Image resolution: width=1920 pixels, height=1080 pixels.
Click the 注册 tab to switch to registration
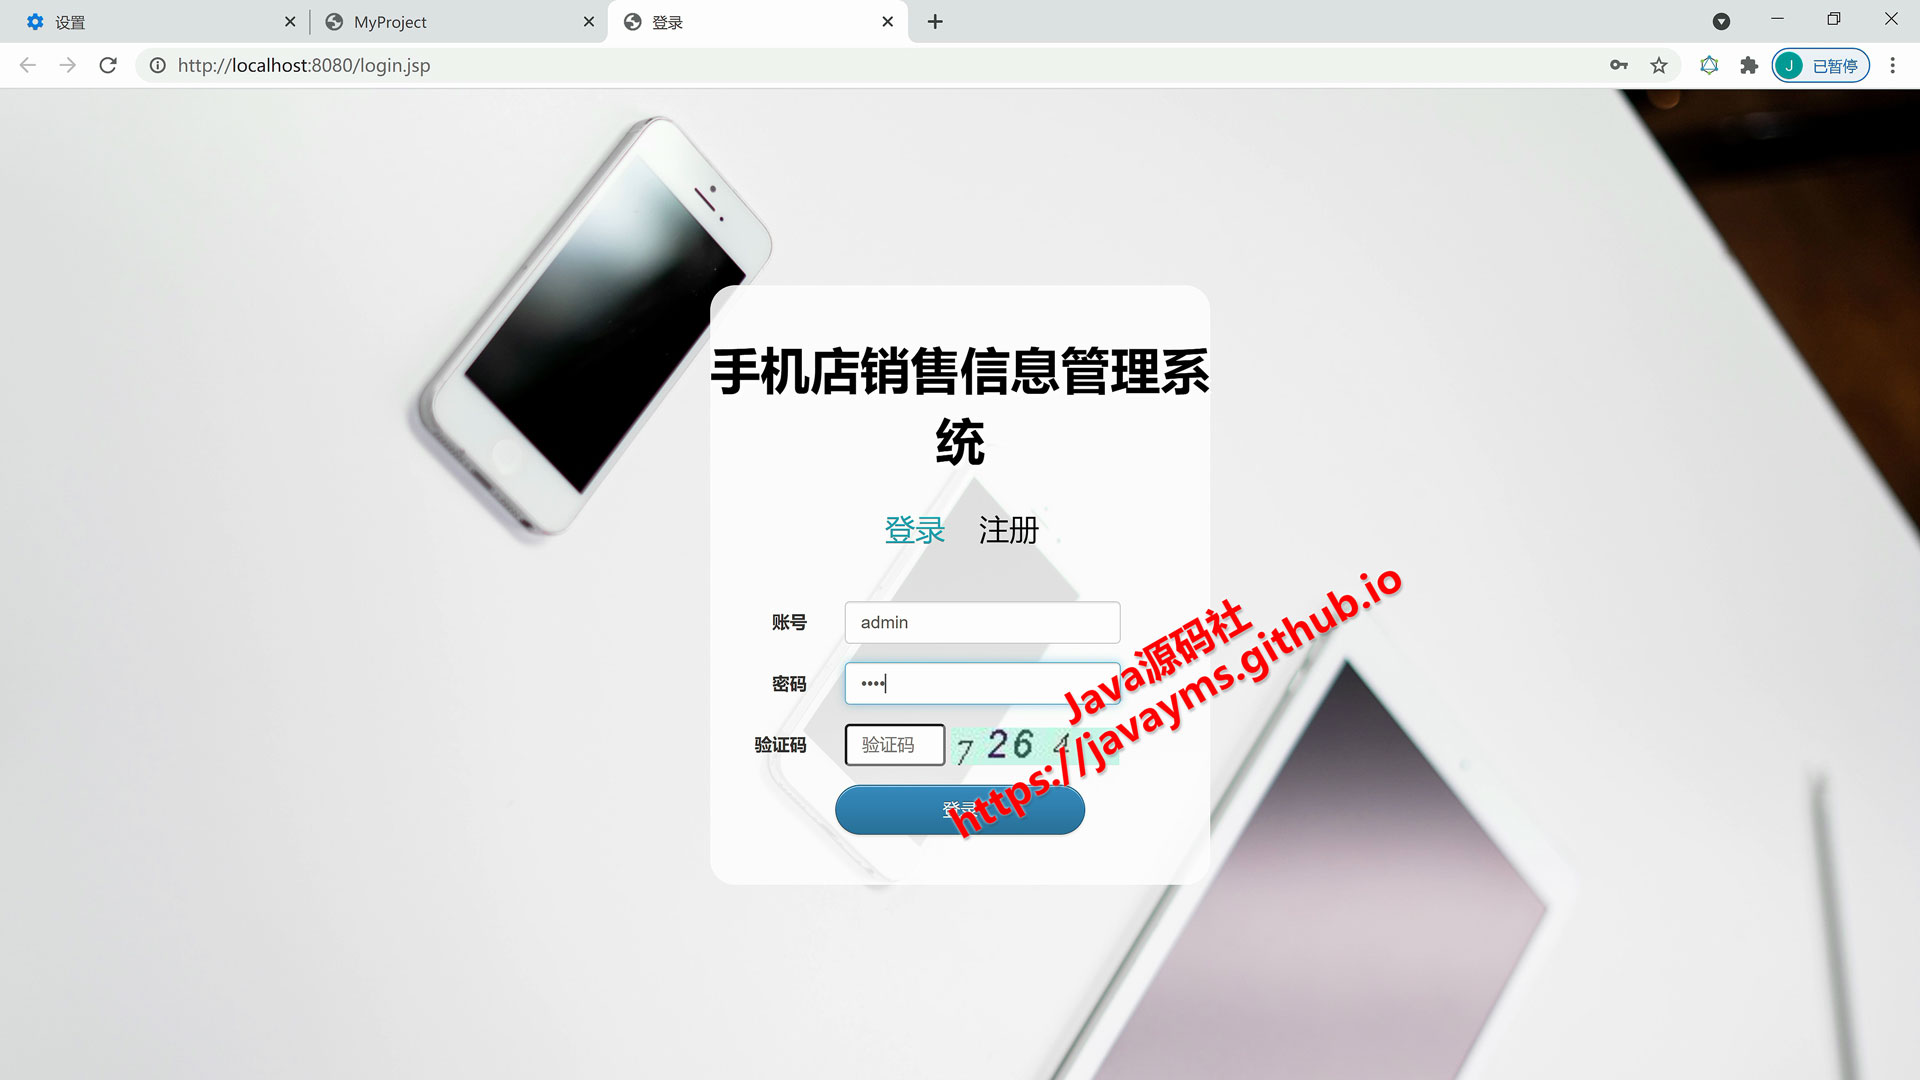pyautogui.click(x=1006, y=529)
